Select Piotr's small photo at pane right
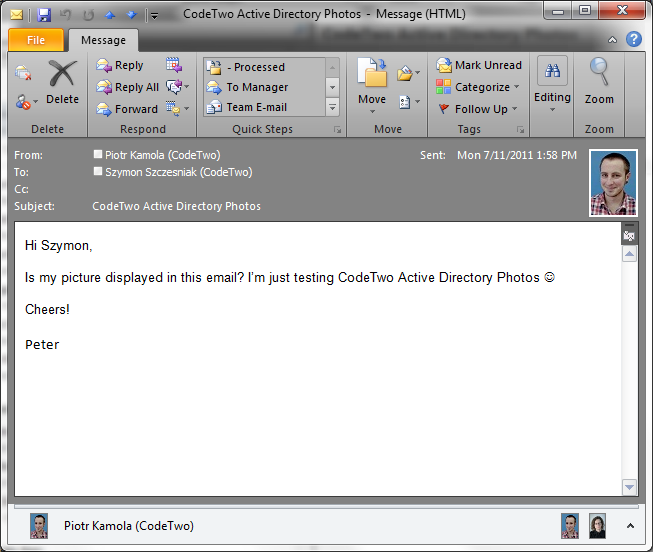The height and width of the screenshot is (552, 653). (x=570, y=526)
